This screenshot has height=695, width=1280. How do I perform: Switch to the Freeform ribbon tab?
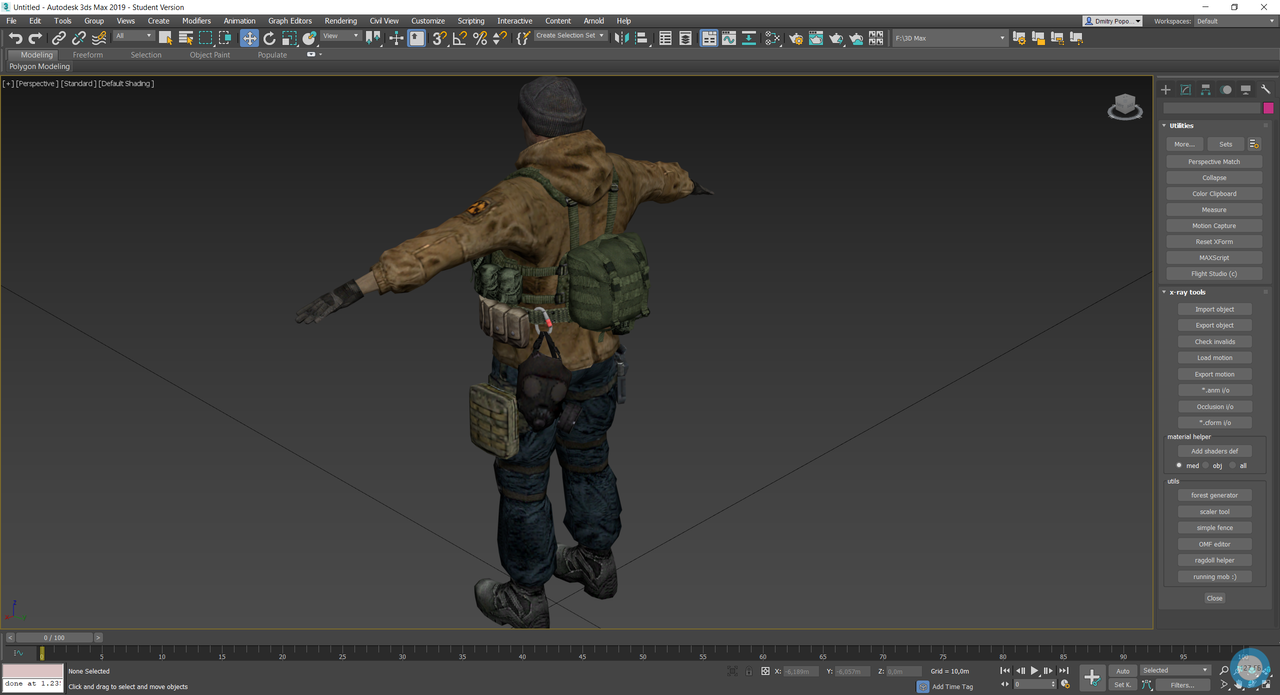88,55
